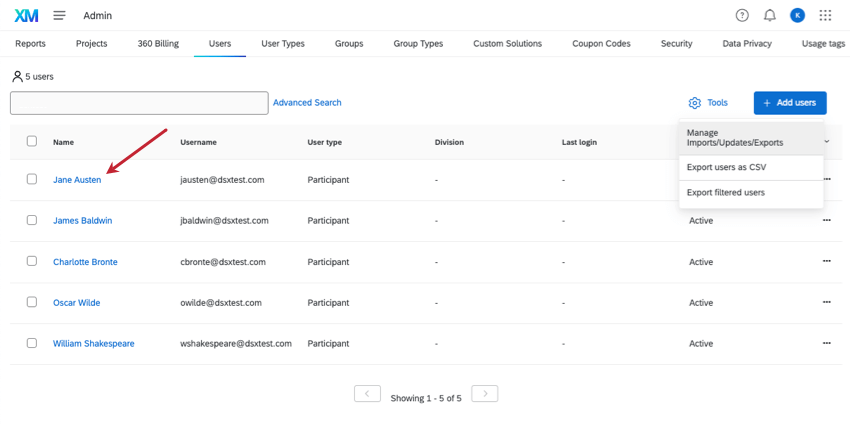850x425 pixels.
Task: Click the XM logo
Action: [26, 15]
